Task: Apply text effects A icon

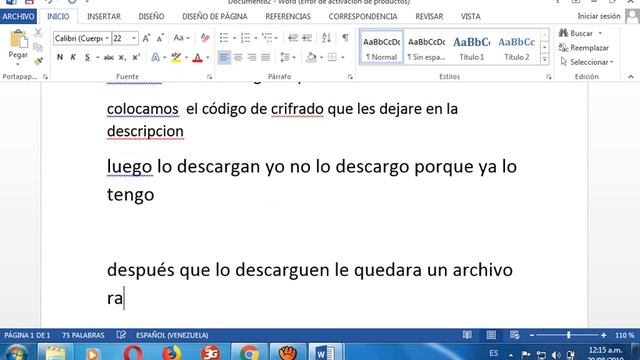Action: coord(156,58)
